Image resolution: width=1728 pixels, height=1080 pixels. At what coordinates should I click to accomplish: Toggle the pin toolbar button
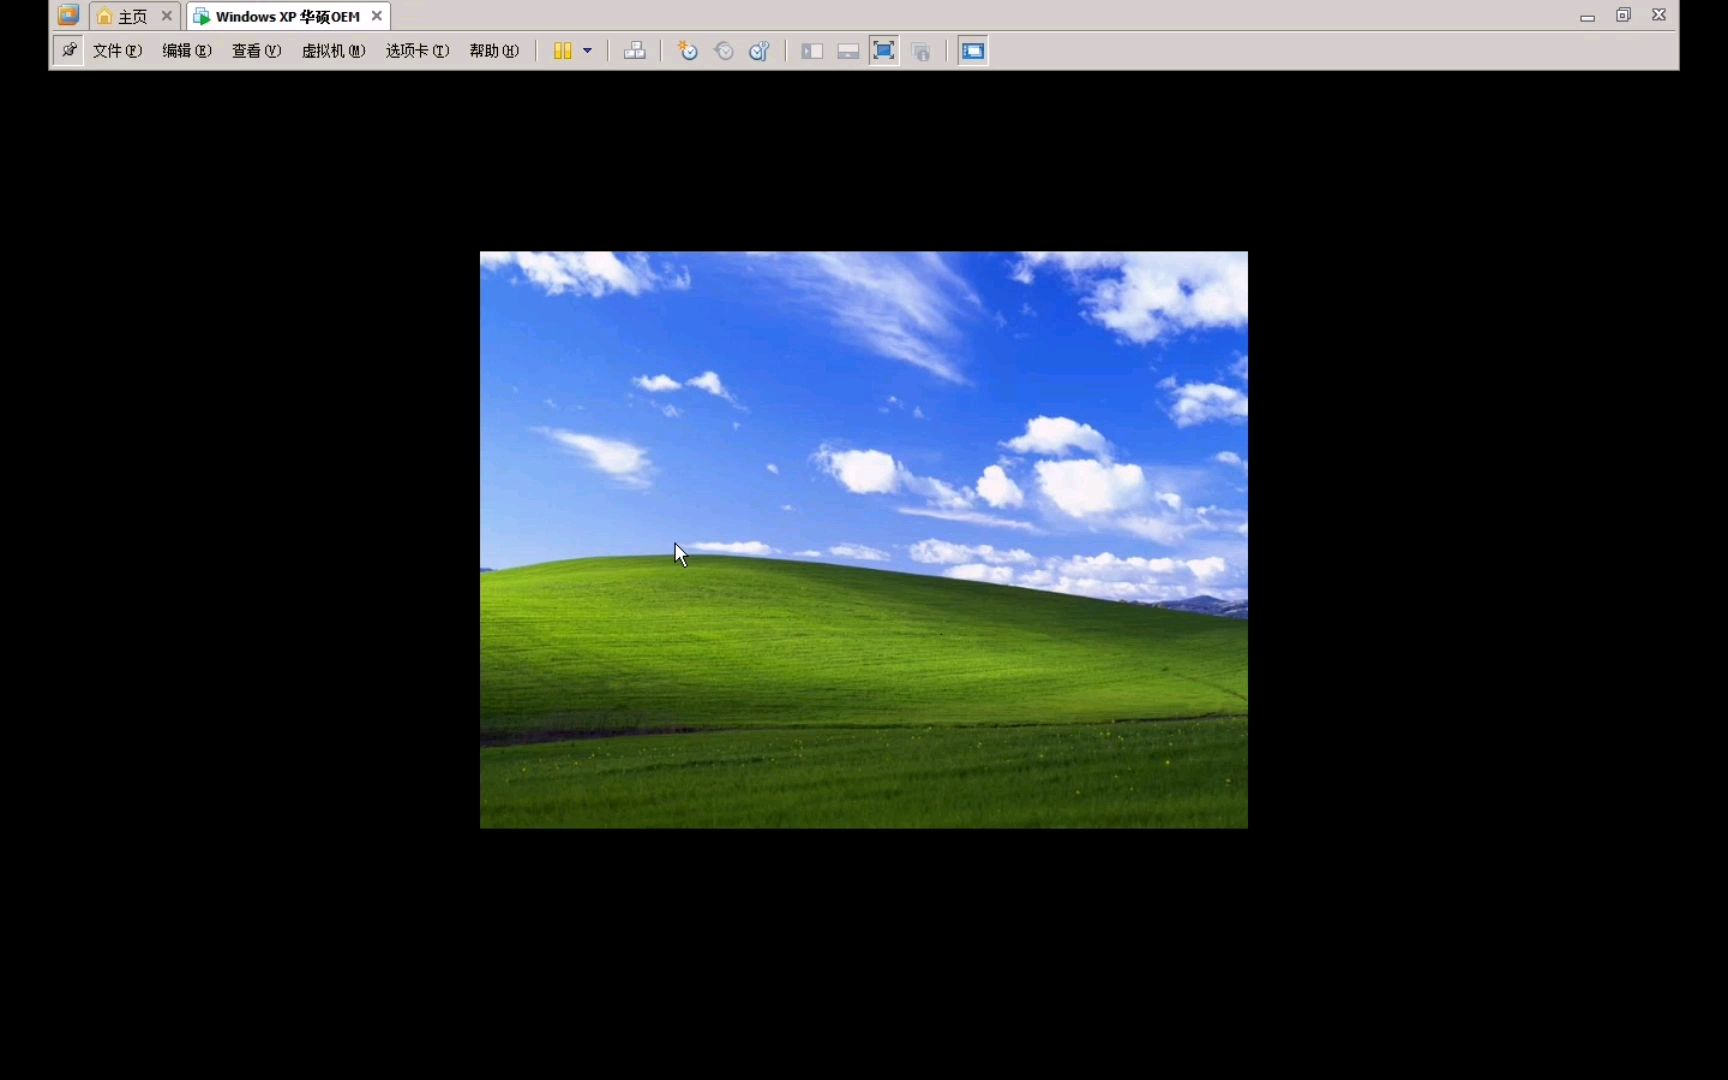point(68,50)
